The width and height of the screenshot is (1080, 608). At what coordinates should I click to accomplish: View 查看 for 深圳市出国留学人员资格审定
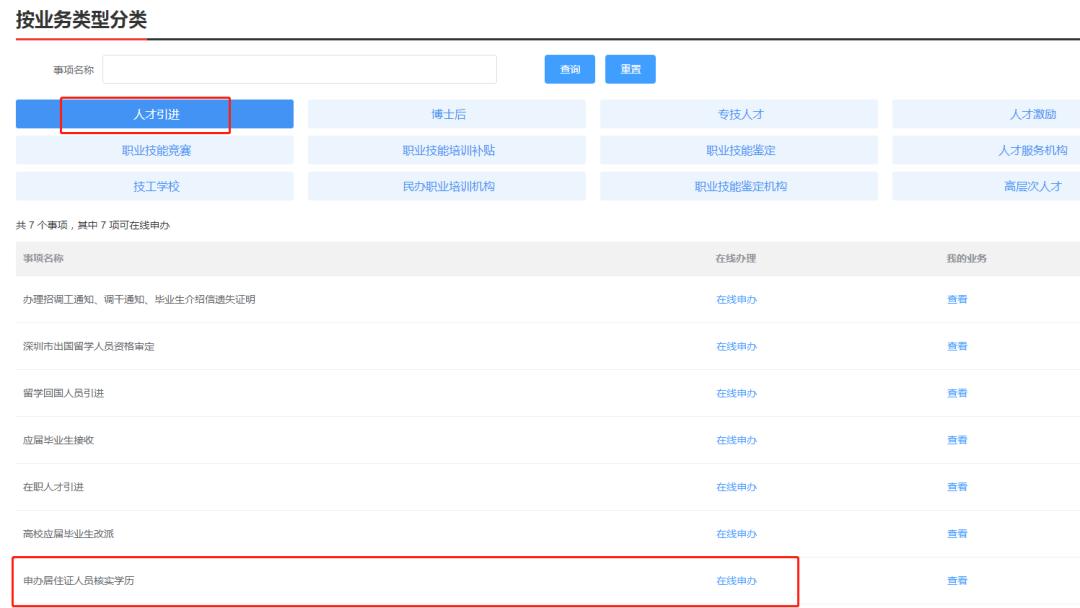(957, 346)
